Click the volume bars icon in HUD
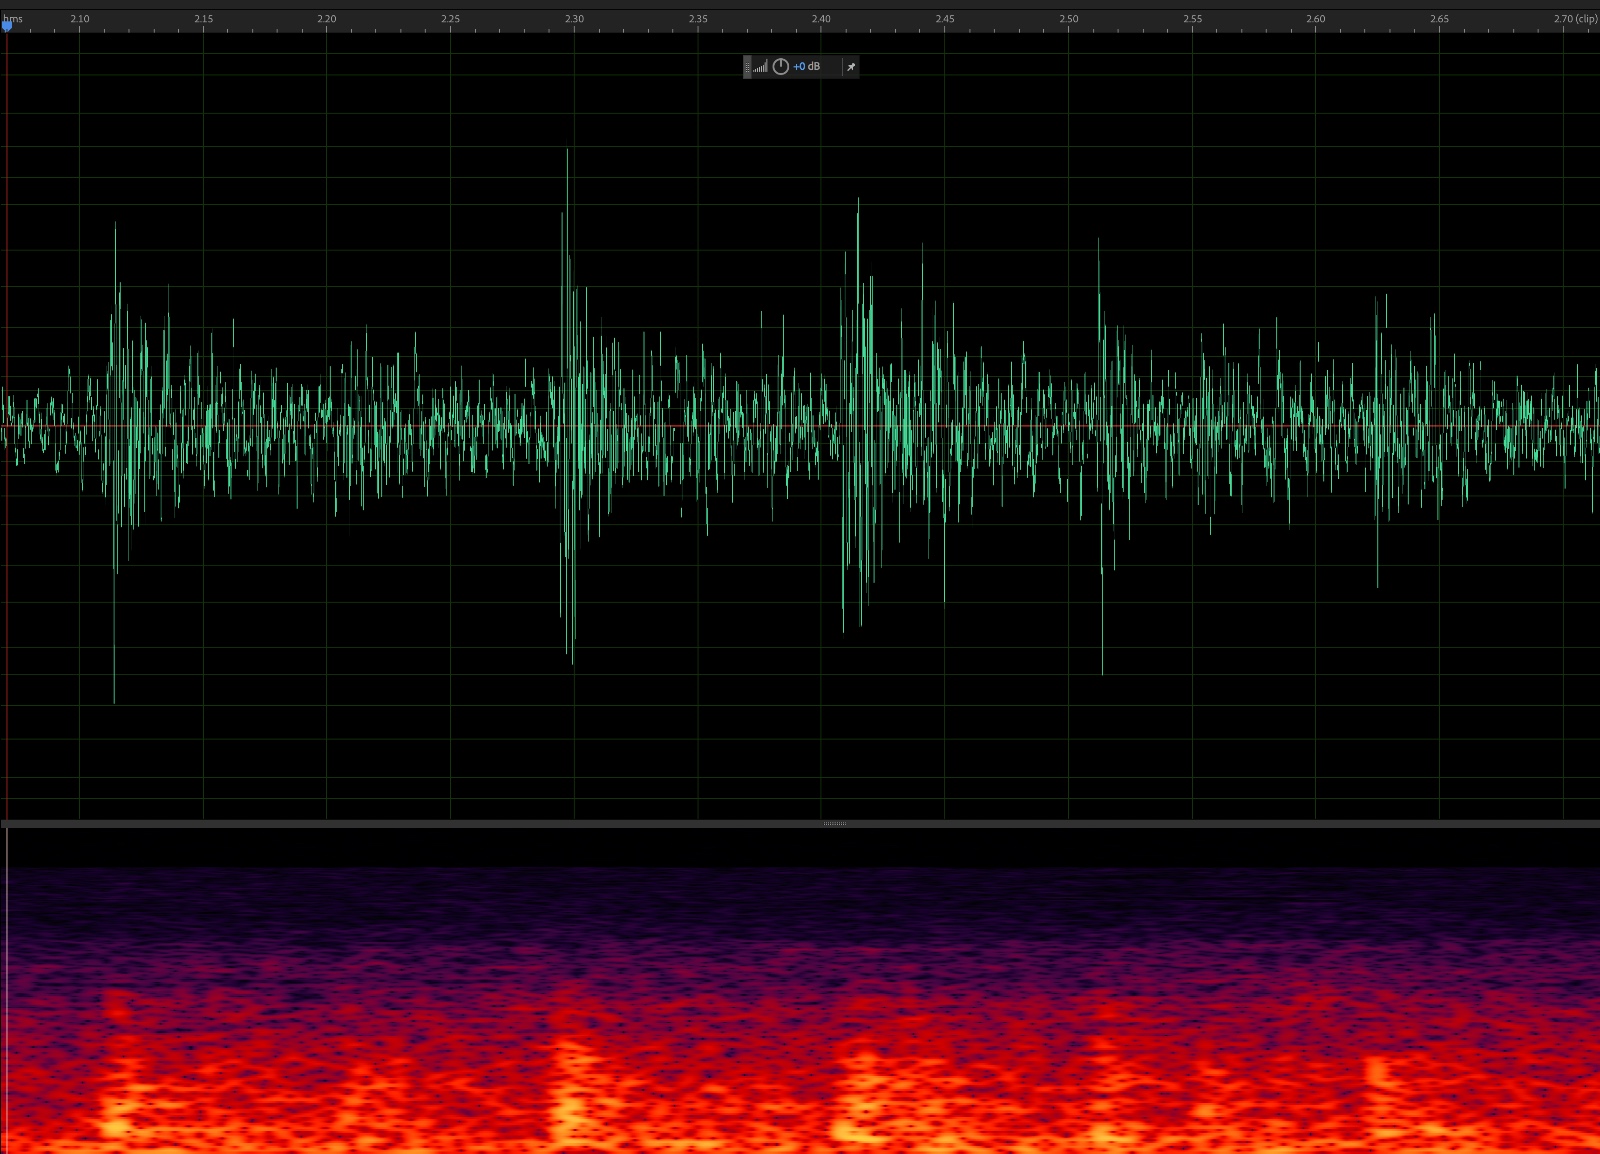The image size is (1600, 1154). coord(761,67)
